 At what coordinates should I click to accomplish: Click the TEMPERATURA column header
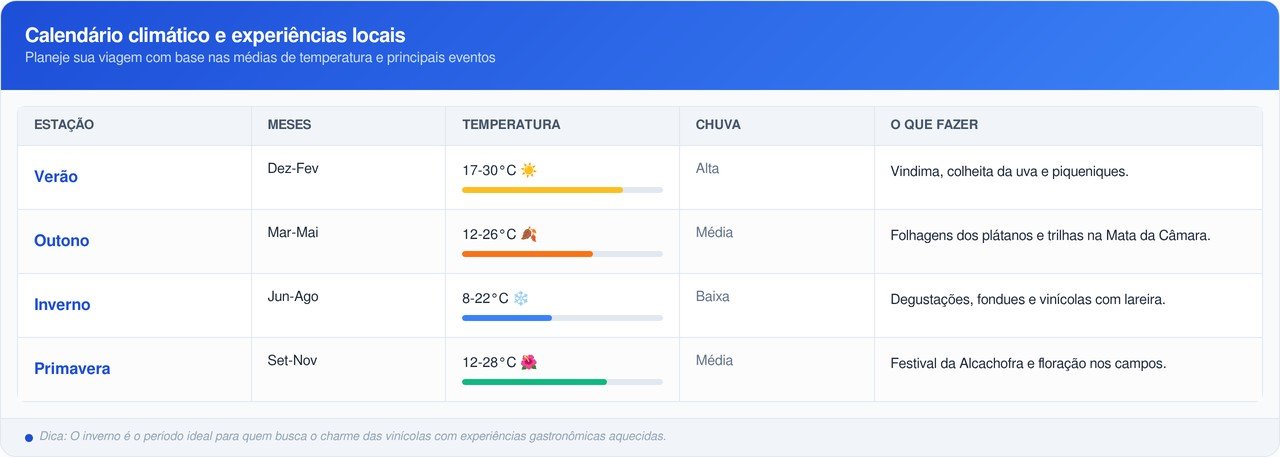(x=511, y=125)
